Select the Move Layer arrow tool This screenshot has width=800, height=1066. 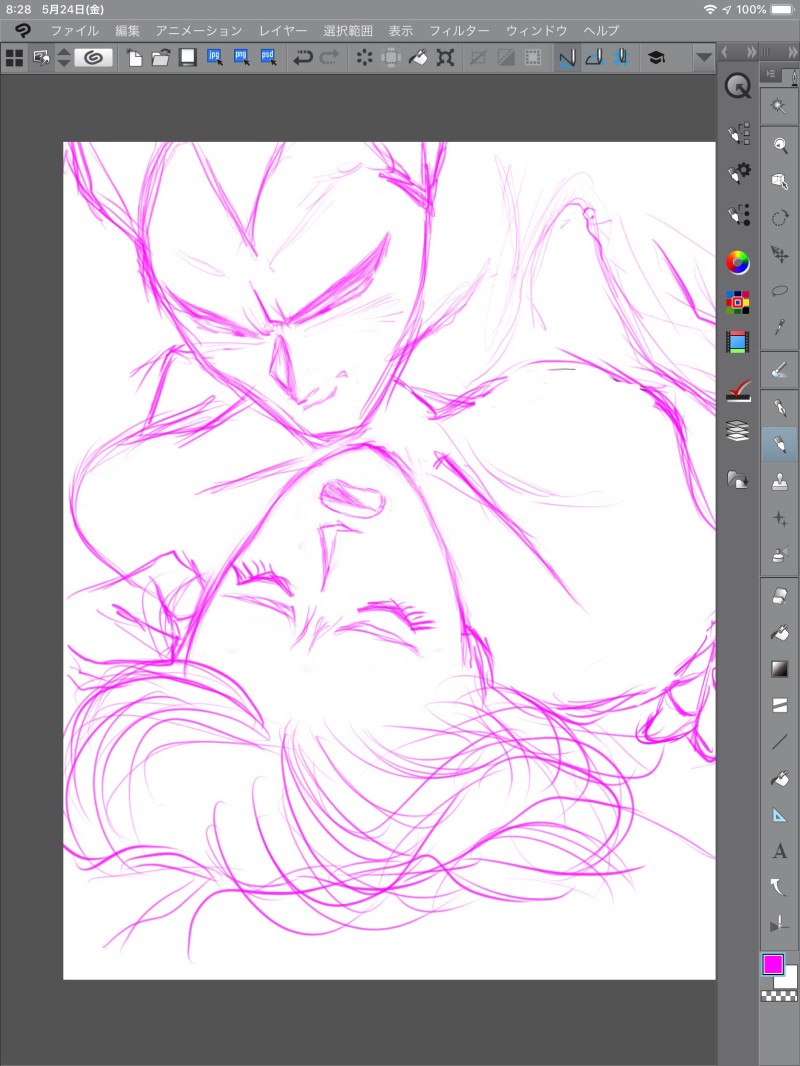[x=780, y=254]
